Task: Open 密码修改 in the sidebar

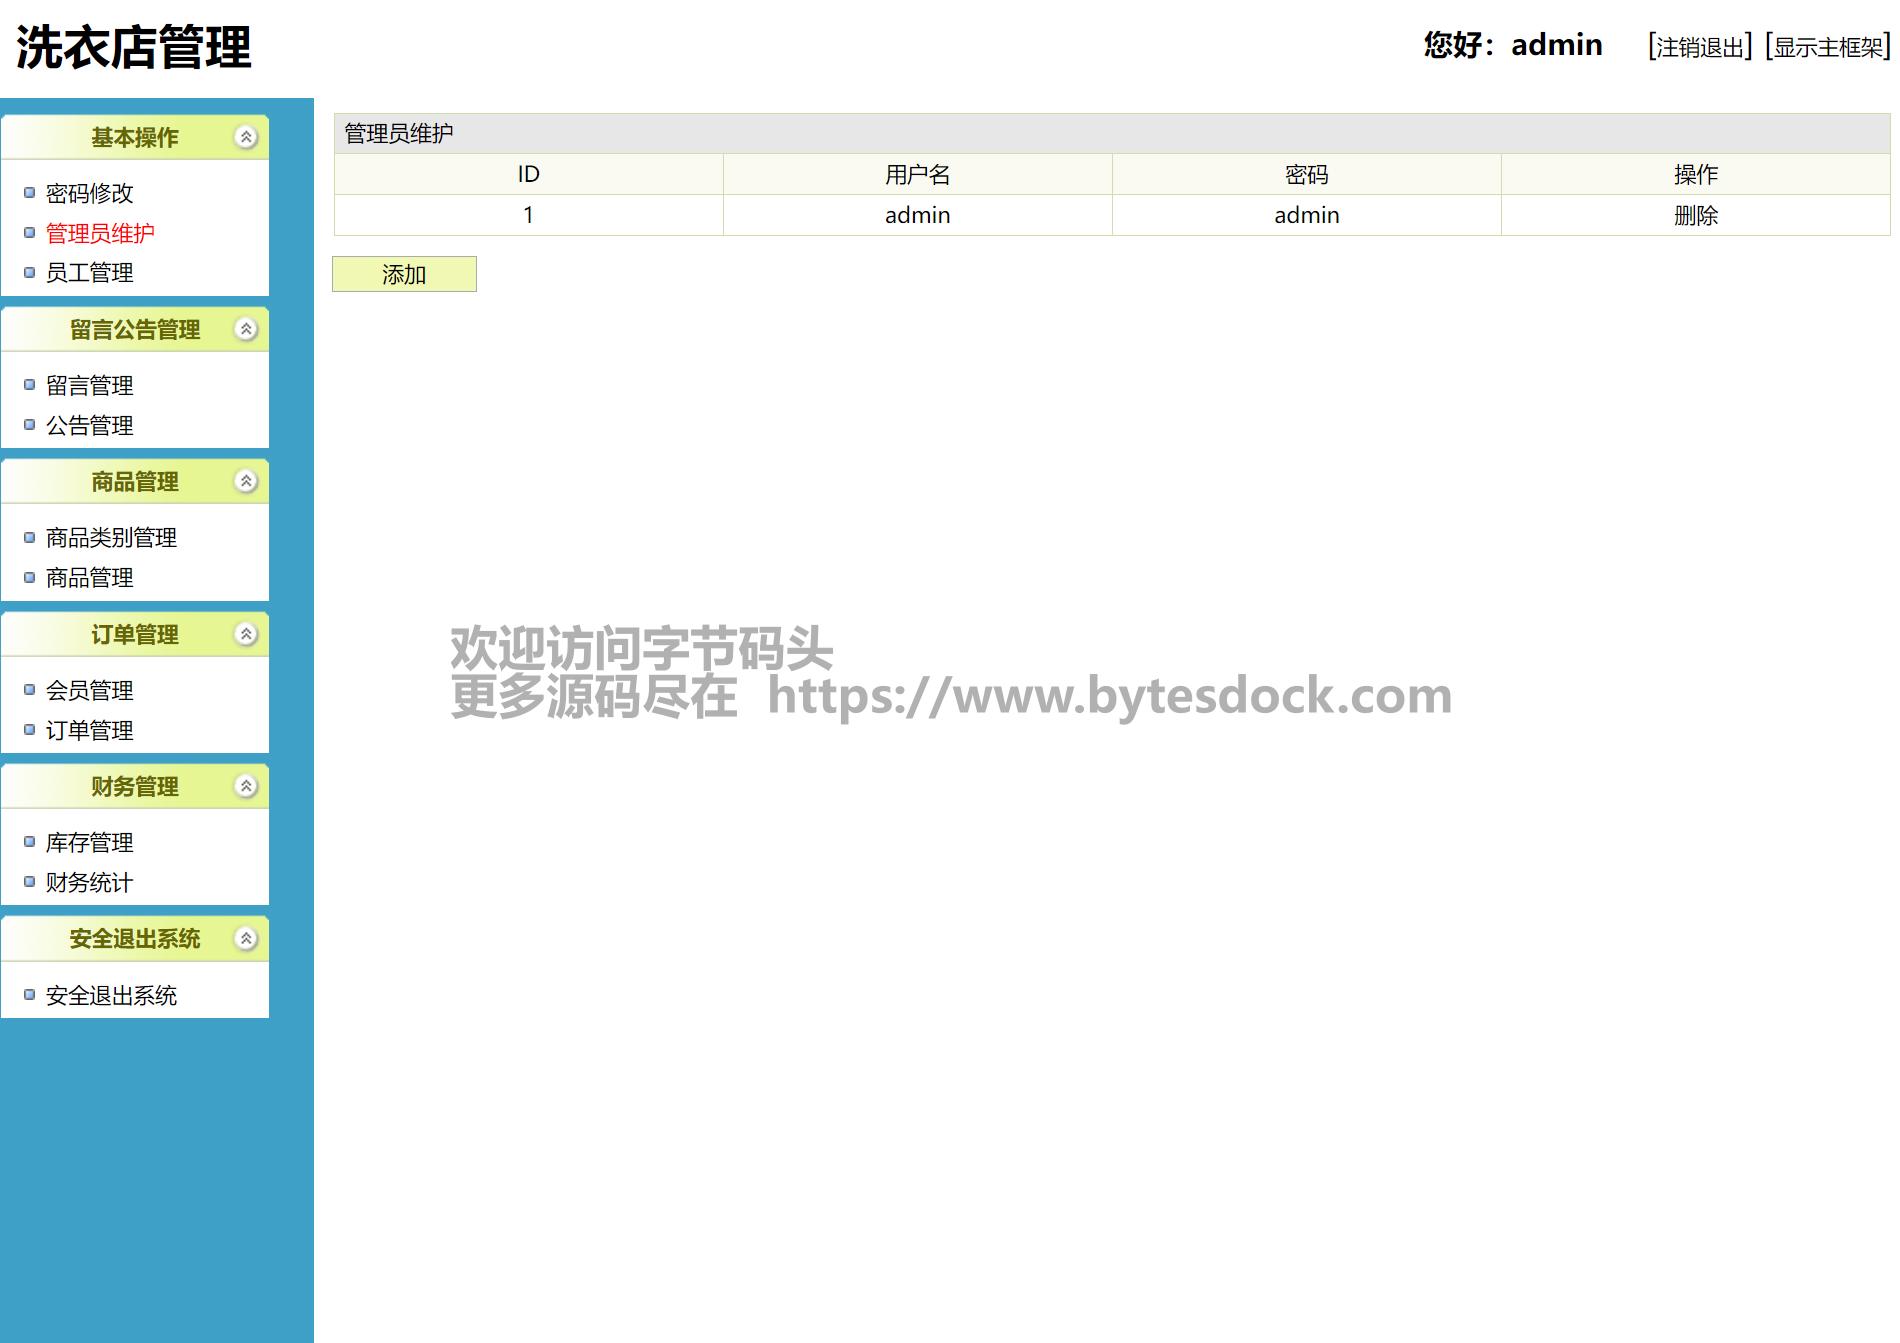Action: pyautogui.click(x=89, y=193)
